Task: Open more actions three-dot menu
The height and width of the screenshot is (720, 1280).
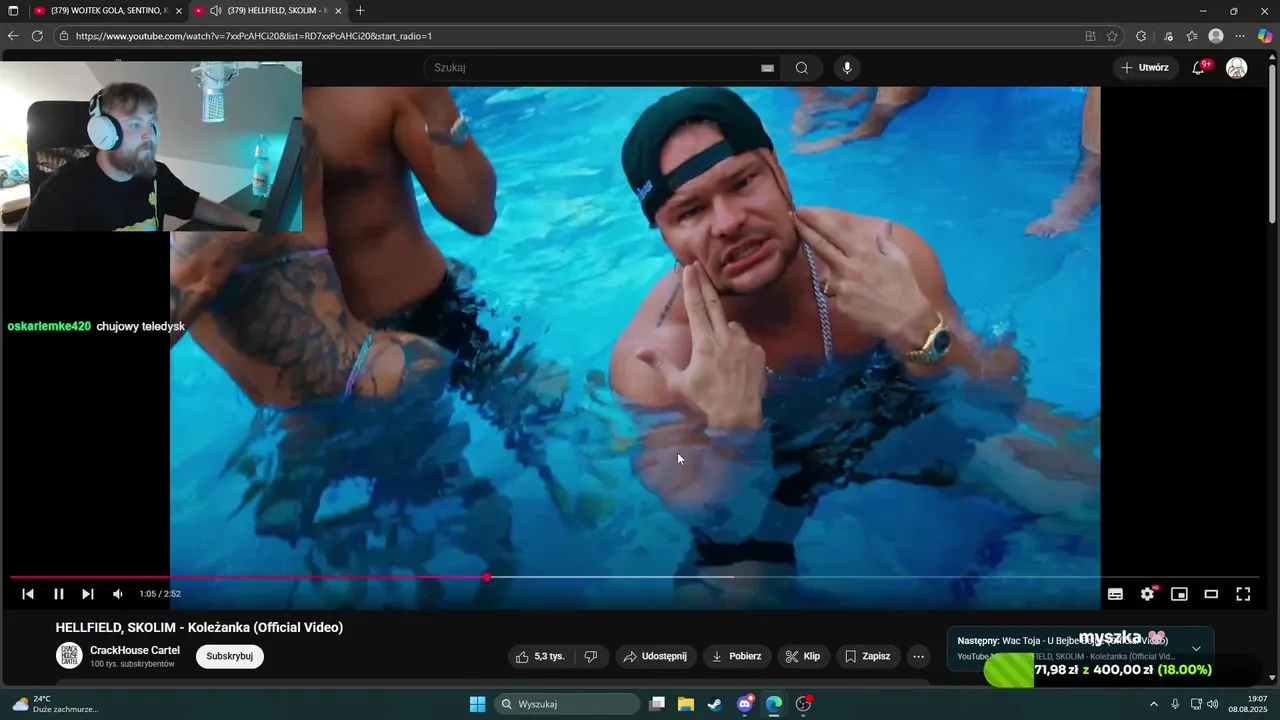Action: 918,656
